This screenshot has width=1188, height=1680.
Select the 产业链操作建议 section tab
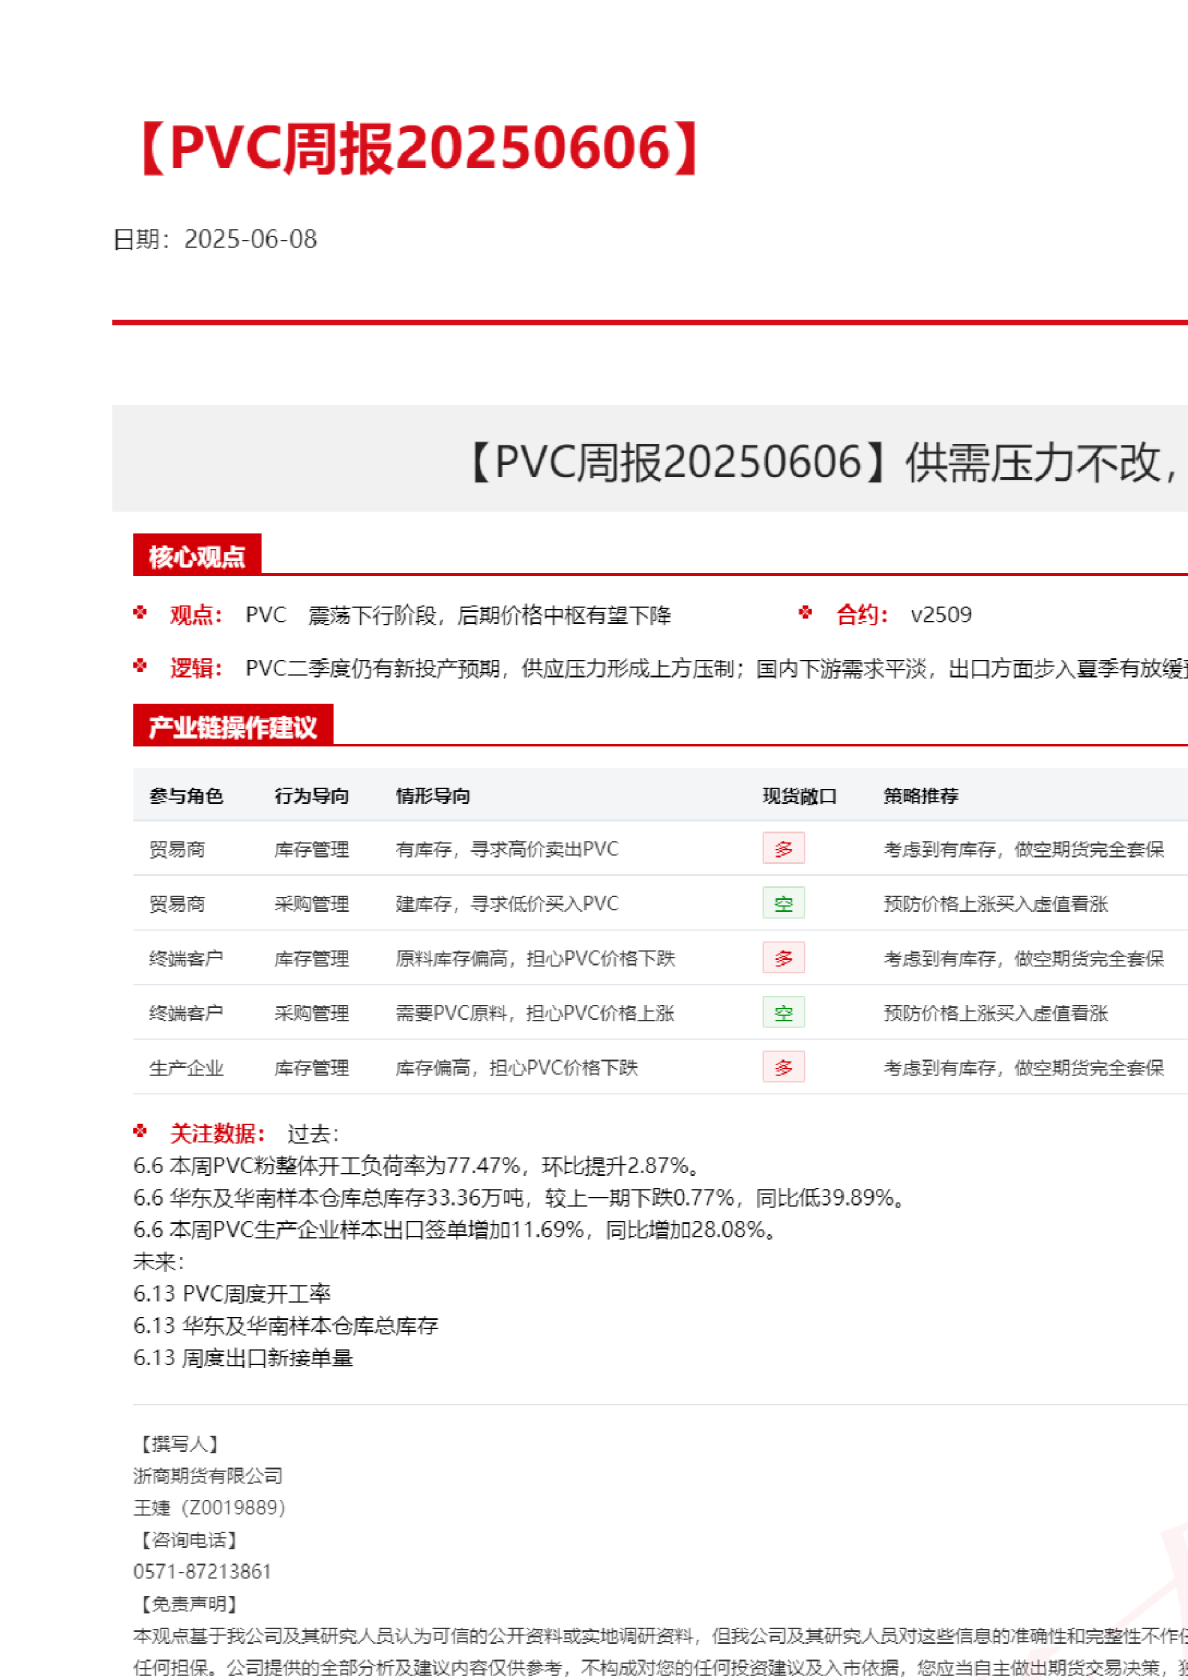coord(233,727)
